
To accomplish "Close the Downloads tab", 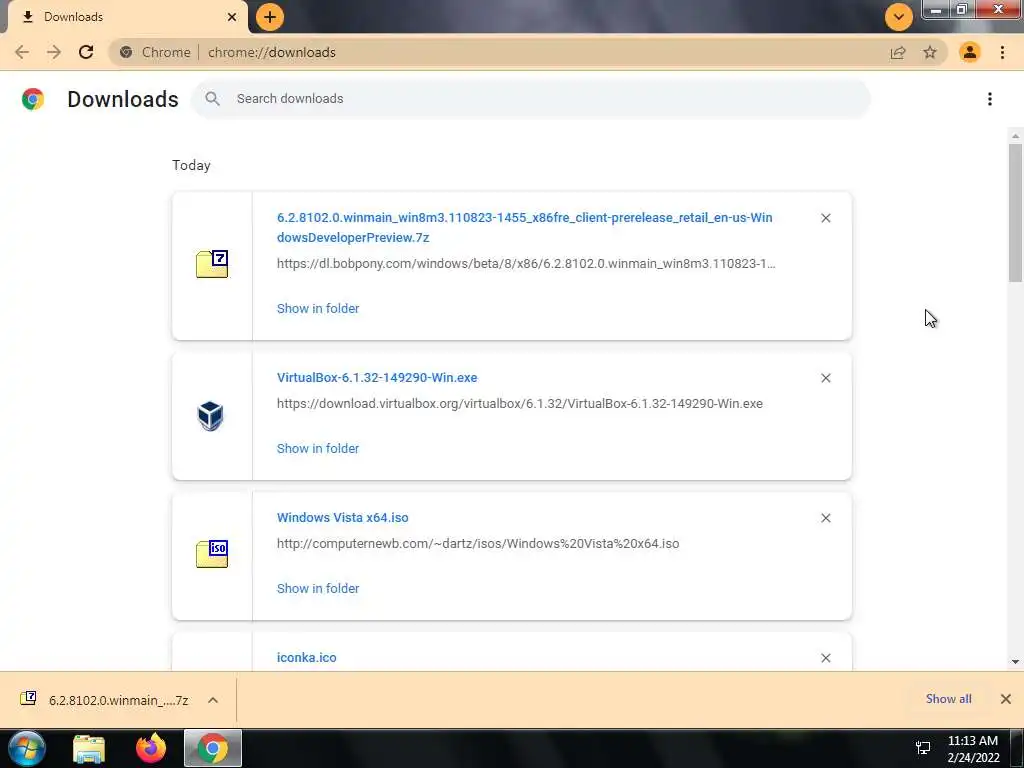I will point(232,17).
